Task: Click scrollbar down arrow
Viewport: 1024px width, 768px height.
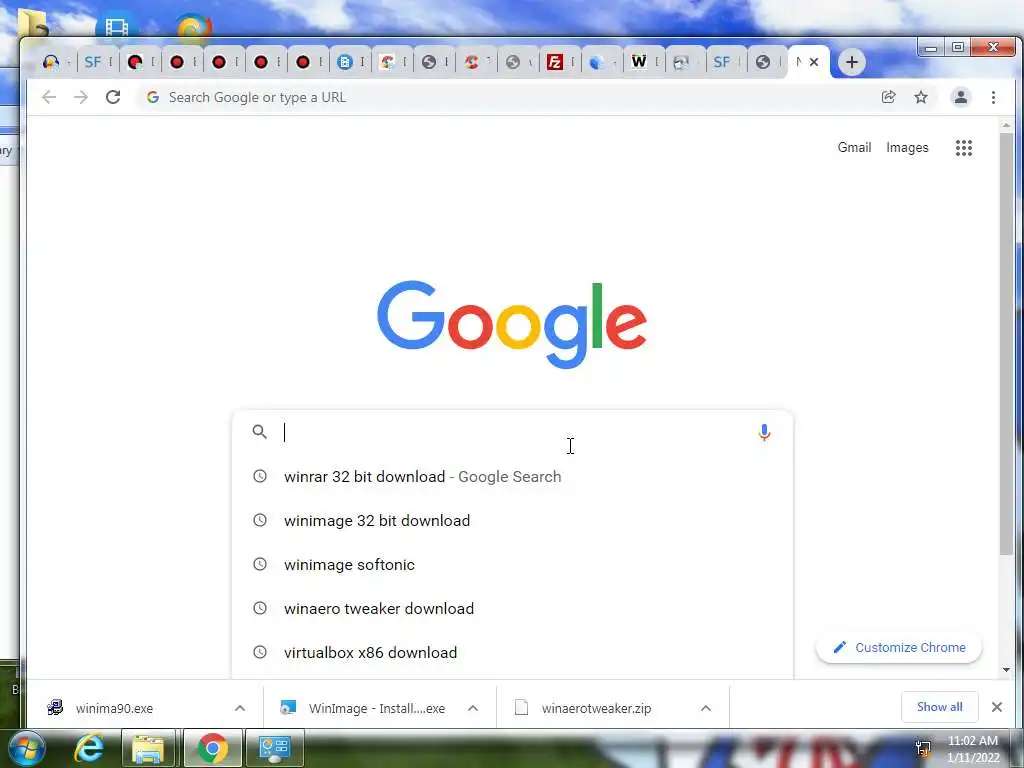Action: (x=1006, y=670)
